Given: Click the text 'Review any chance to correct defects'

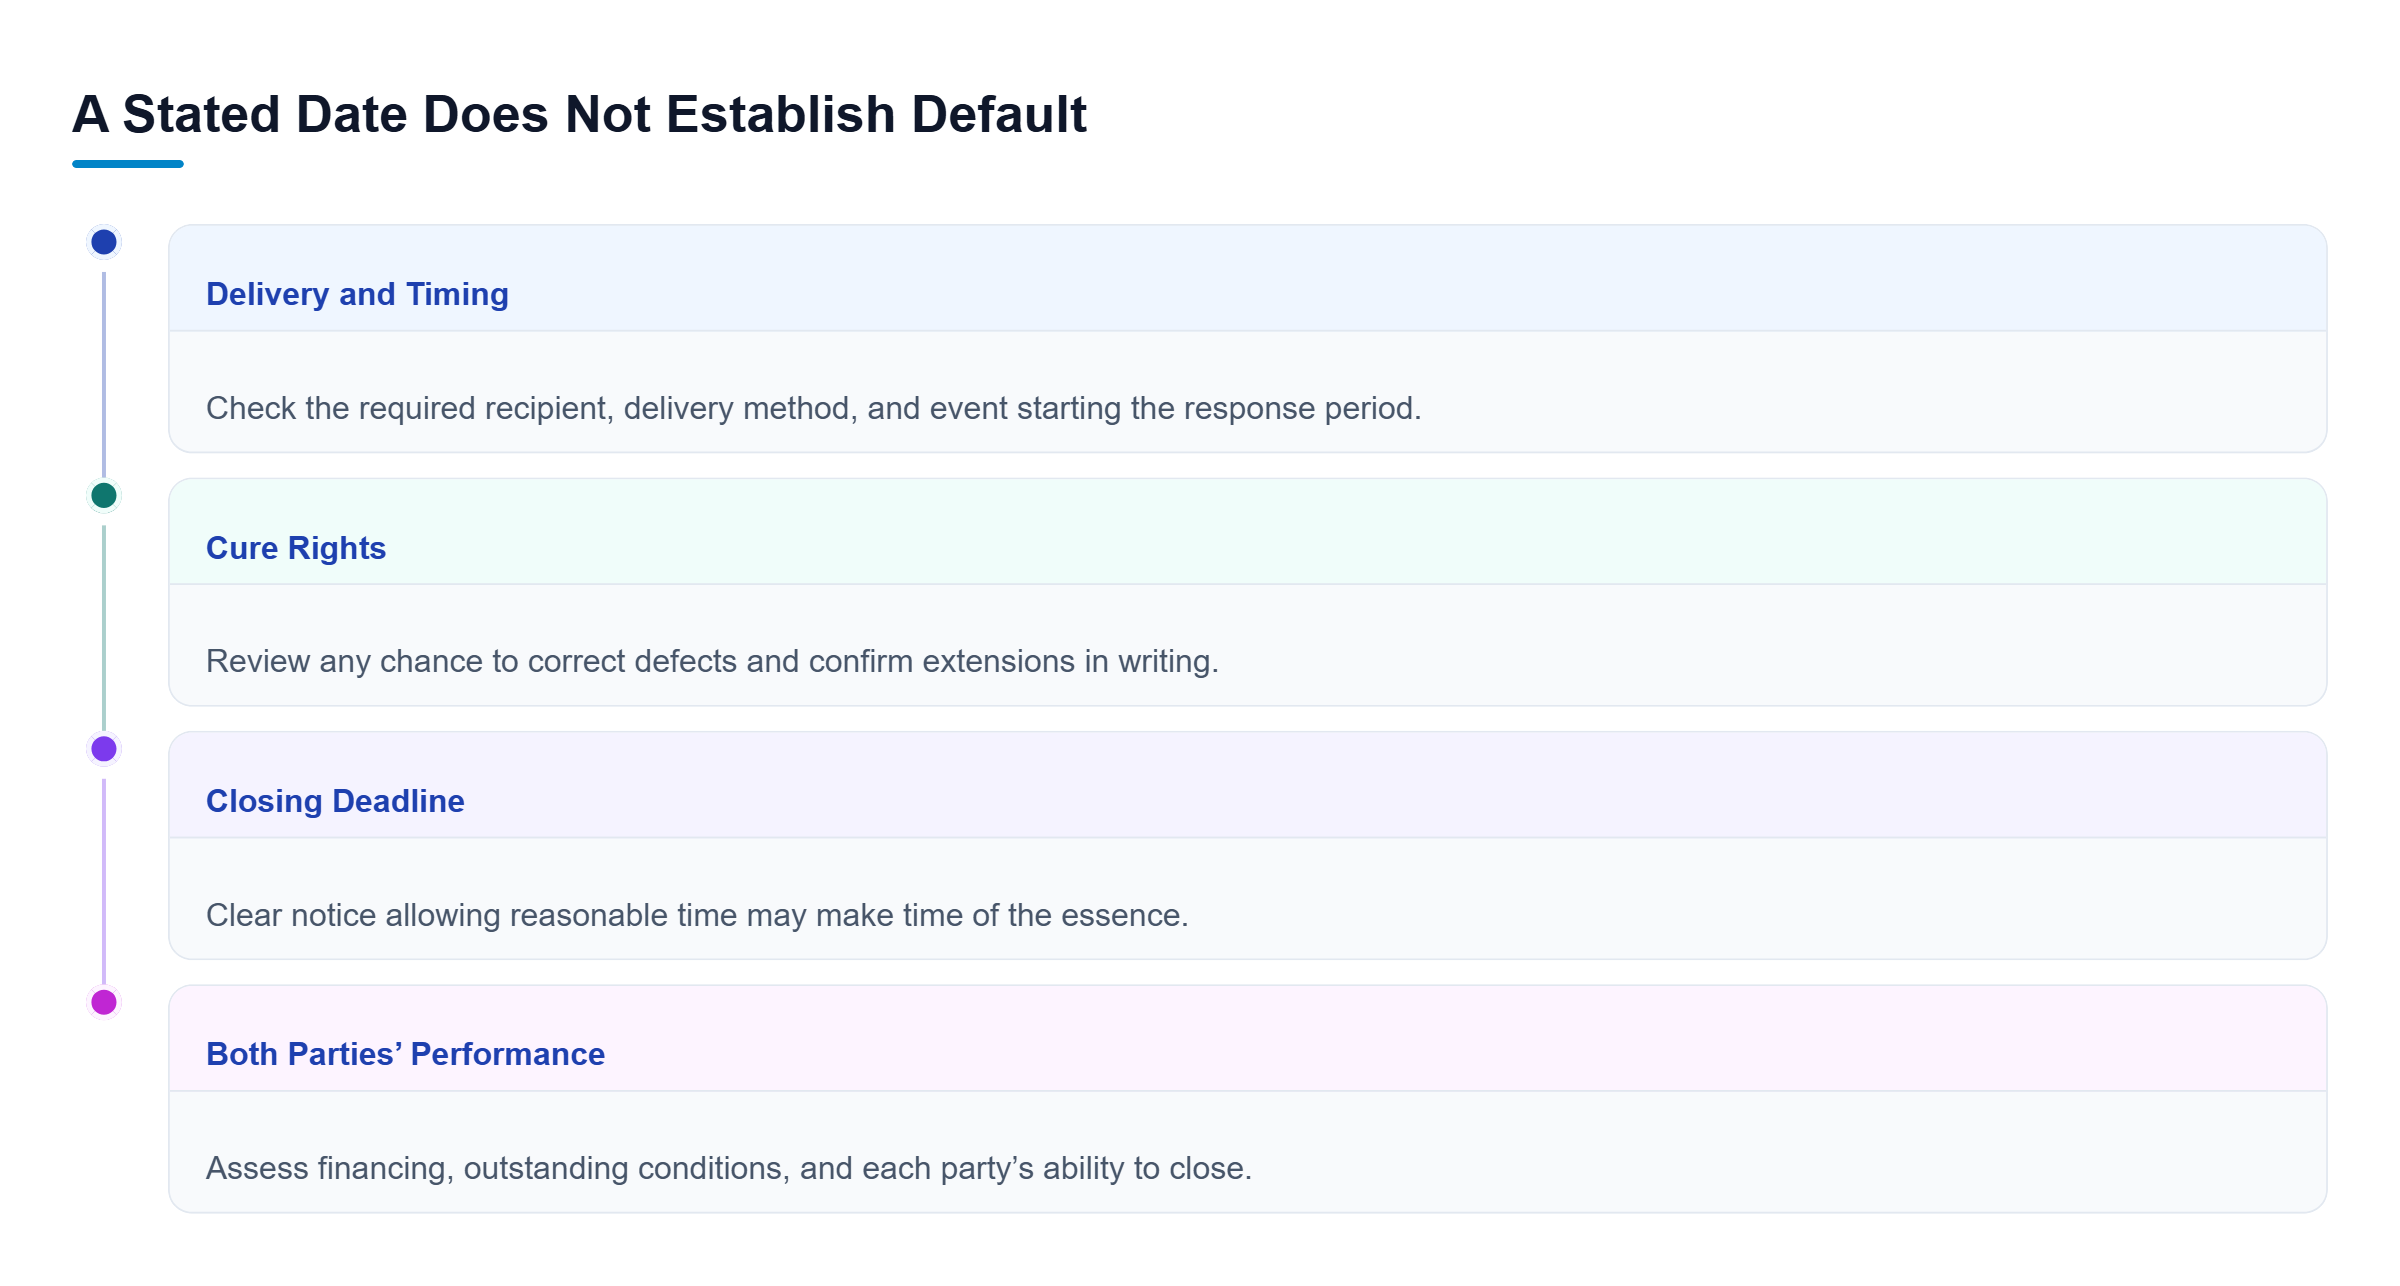Looking at the screenshot, I should coord(471,661).
